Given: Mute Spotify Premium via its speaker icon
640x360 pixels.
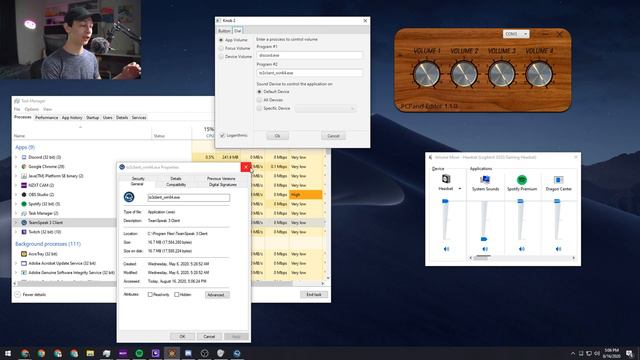Looking at the screenshot, I should [x=522, y=249].
